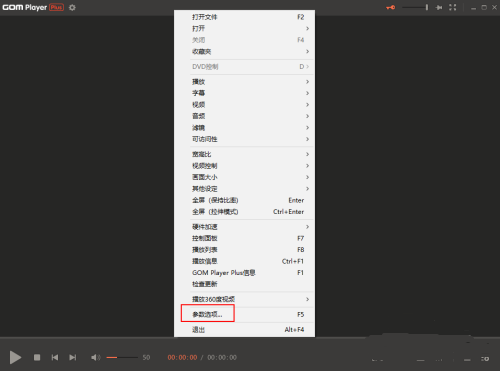Select 全屏 (拉伸模式) Ctrl+Enter menu item
This screenshot has width=500, height=371.
244,212
